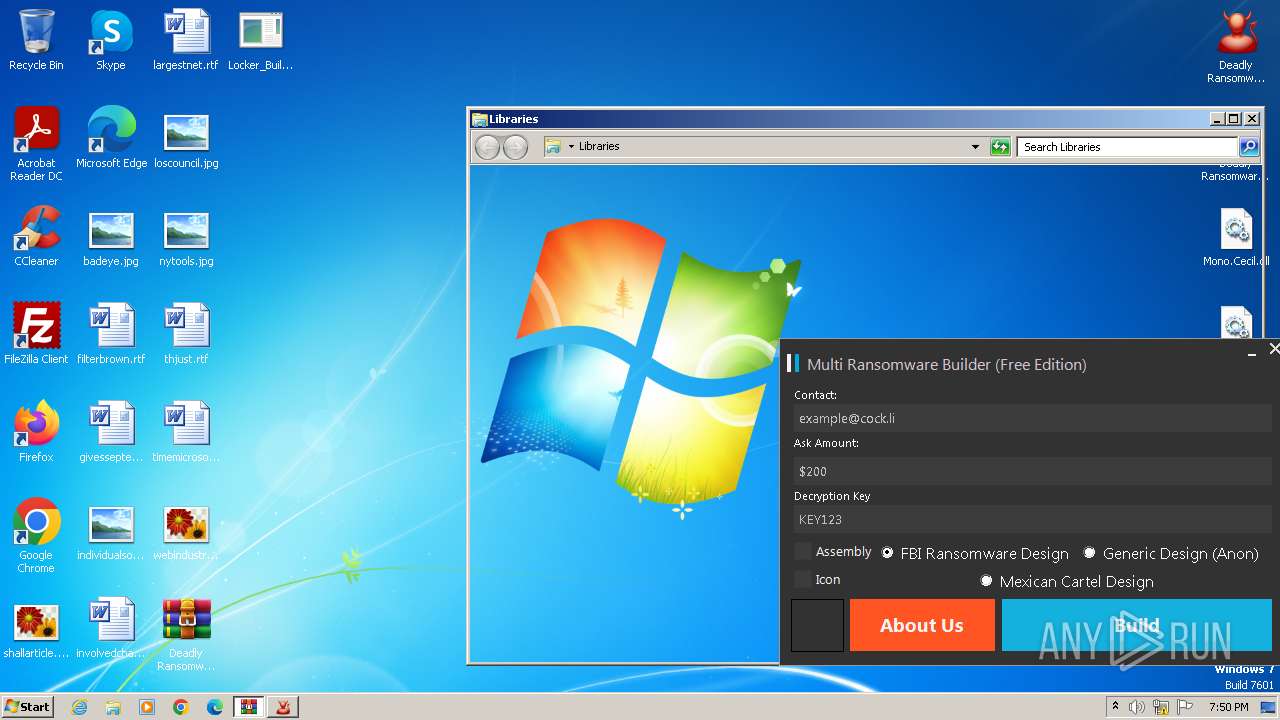Screen dimensions: 1280x720
Task: Click the Search Libraries magnifier button
Action: click(x=1249, y=147)
